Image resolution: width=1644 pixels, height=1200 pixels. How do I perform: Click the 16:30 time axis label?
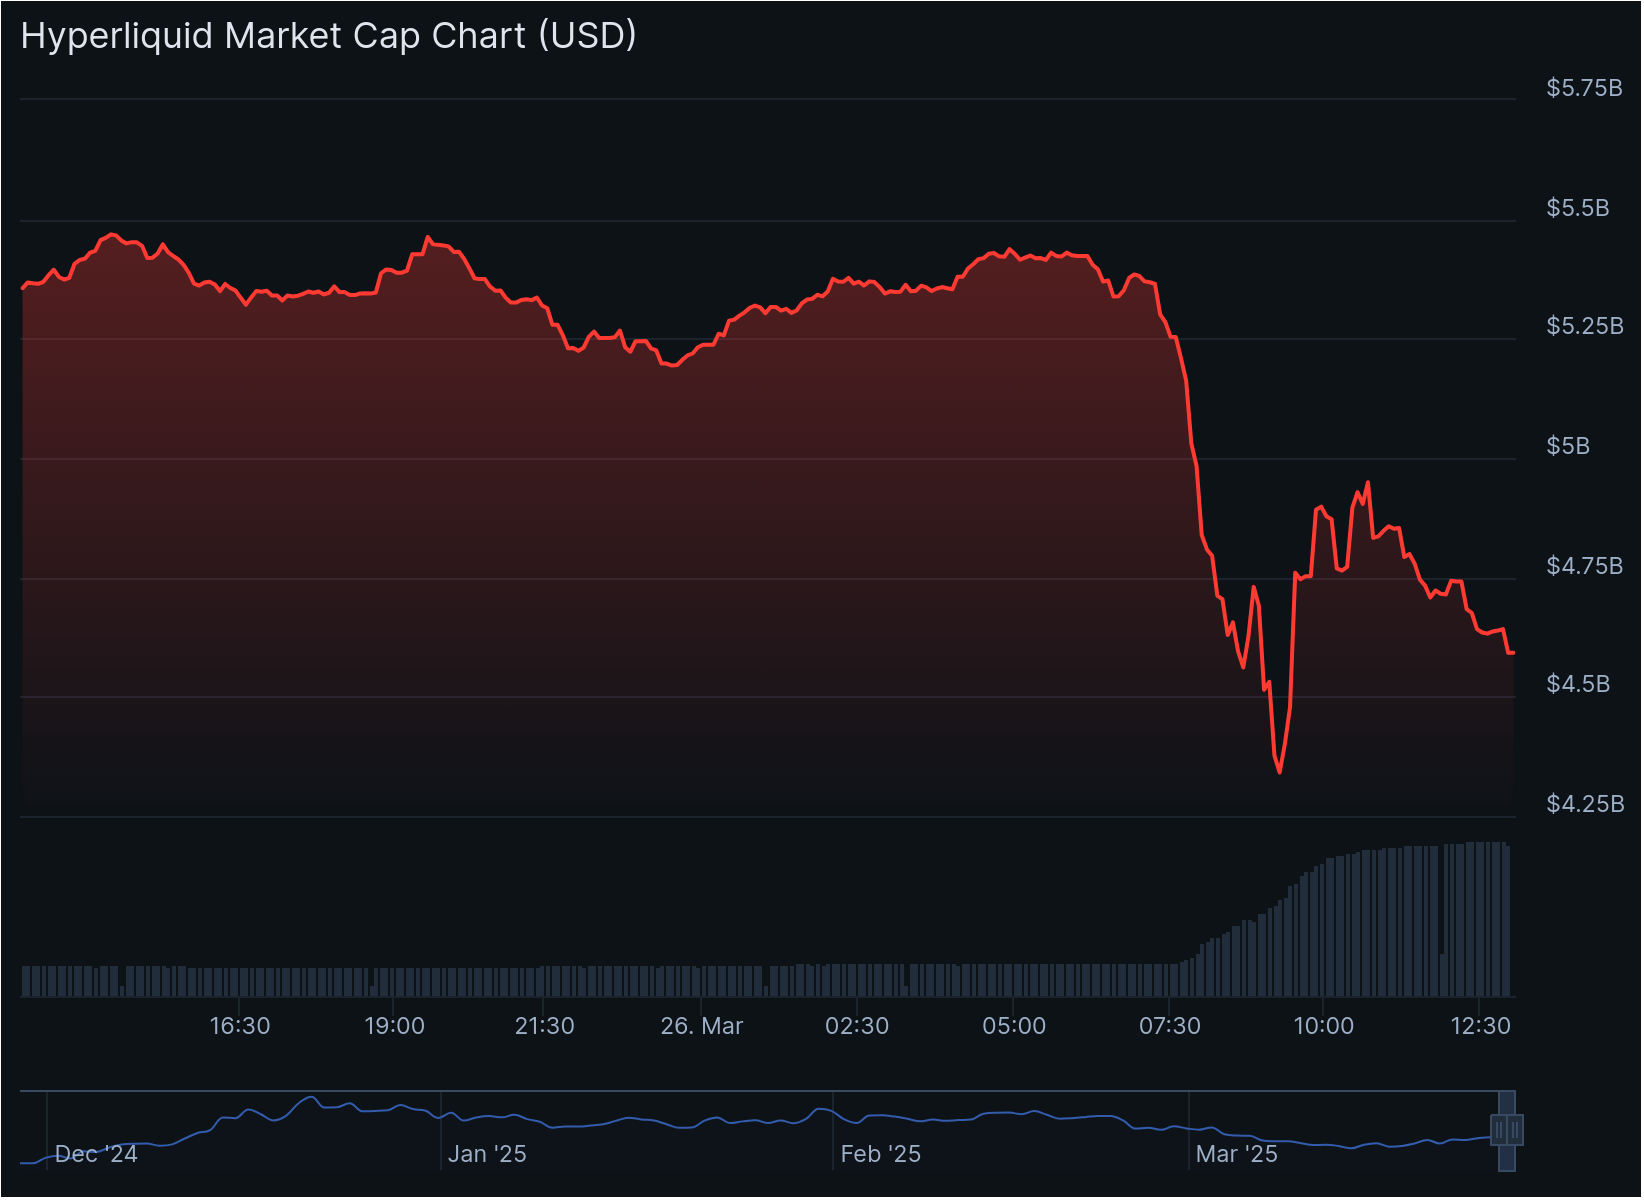coord(240,1026)
